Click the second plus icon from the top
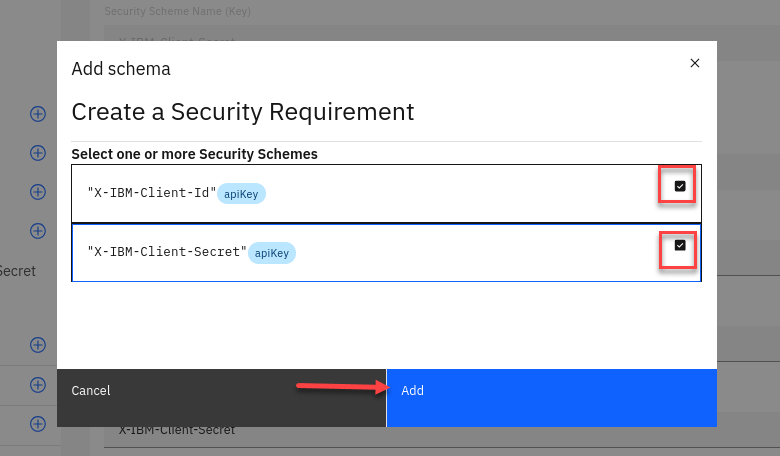This screenshot has width=780, height=456. tap(38, 153)
